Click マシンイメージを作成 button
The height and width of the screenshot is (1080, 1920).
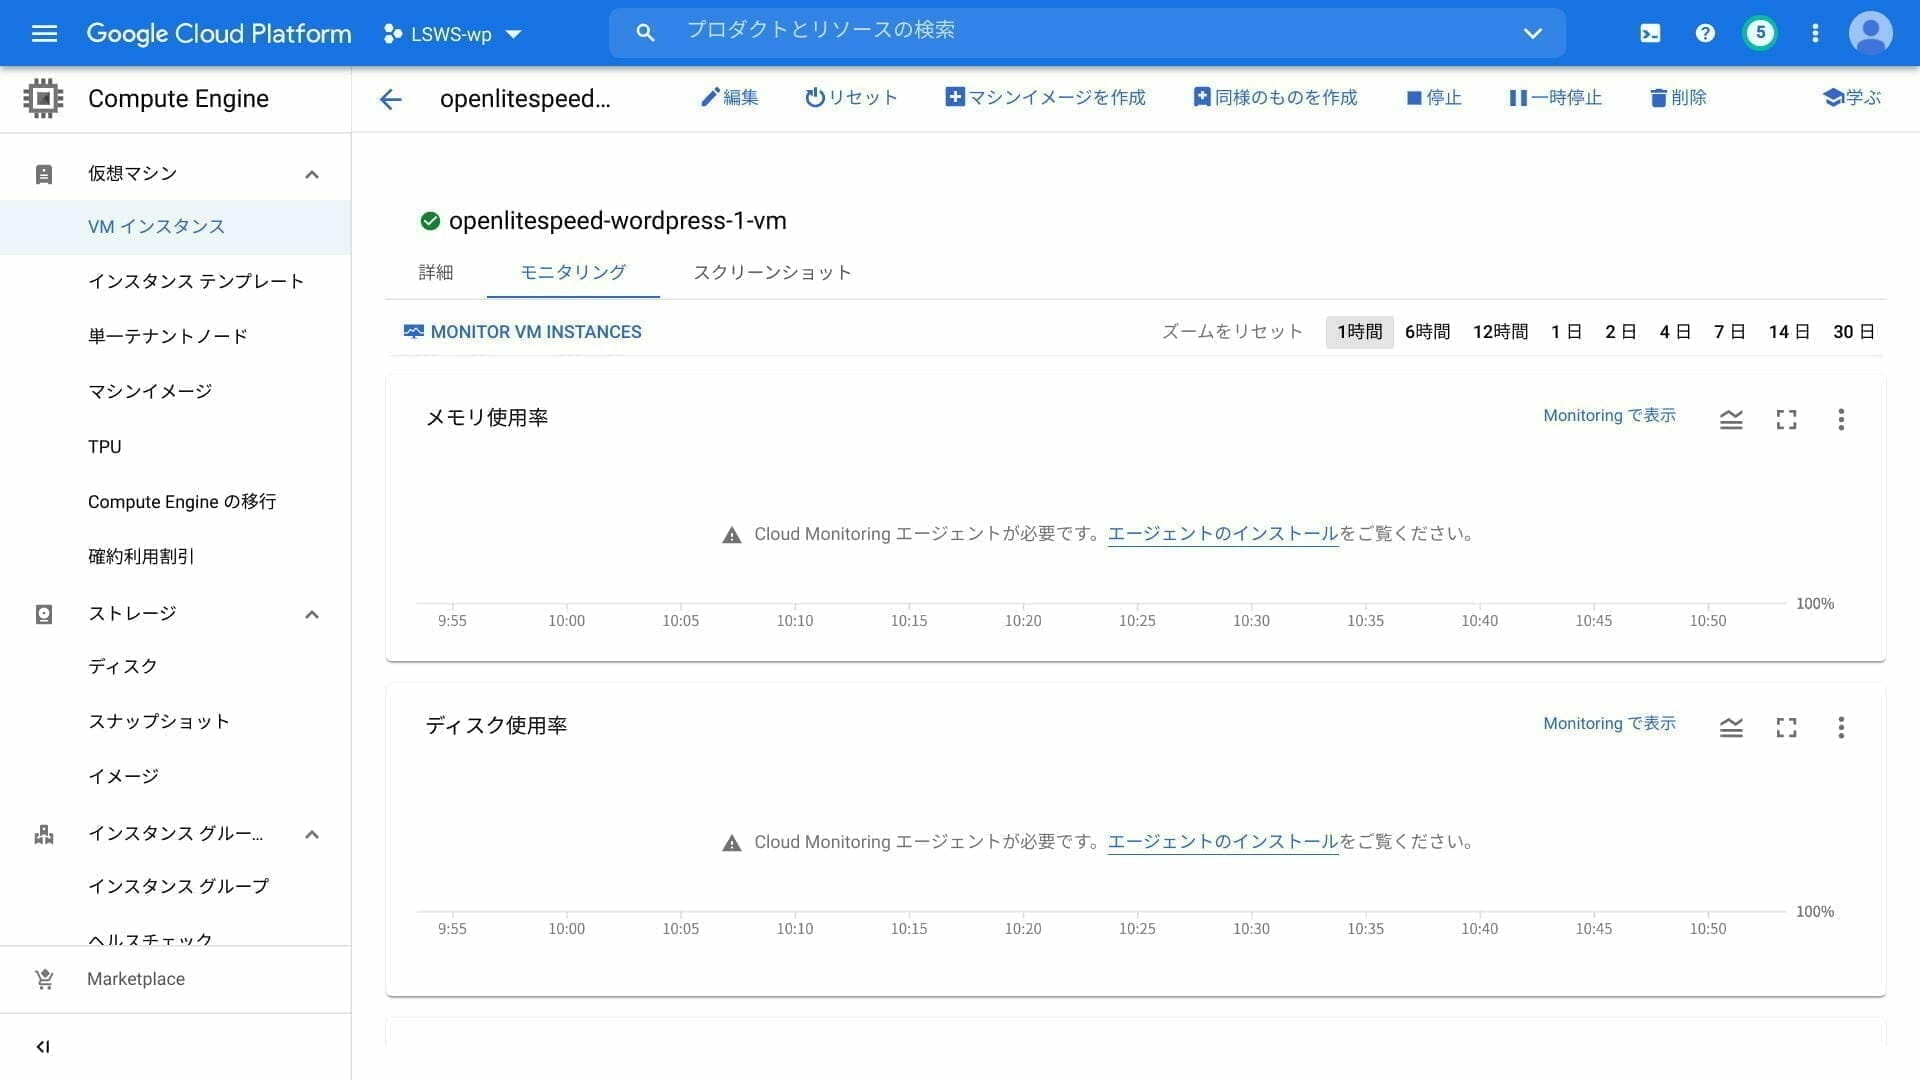(1045, 97)
